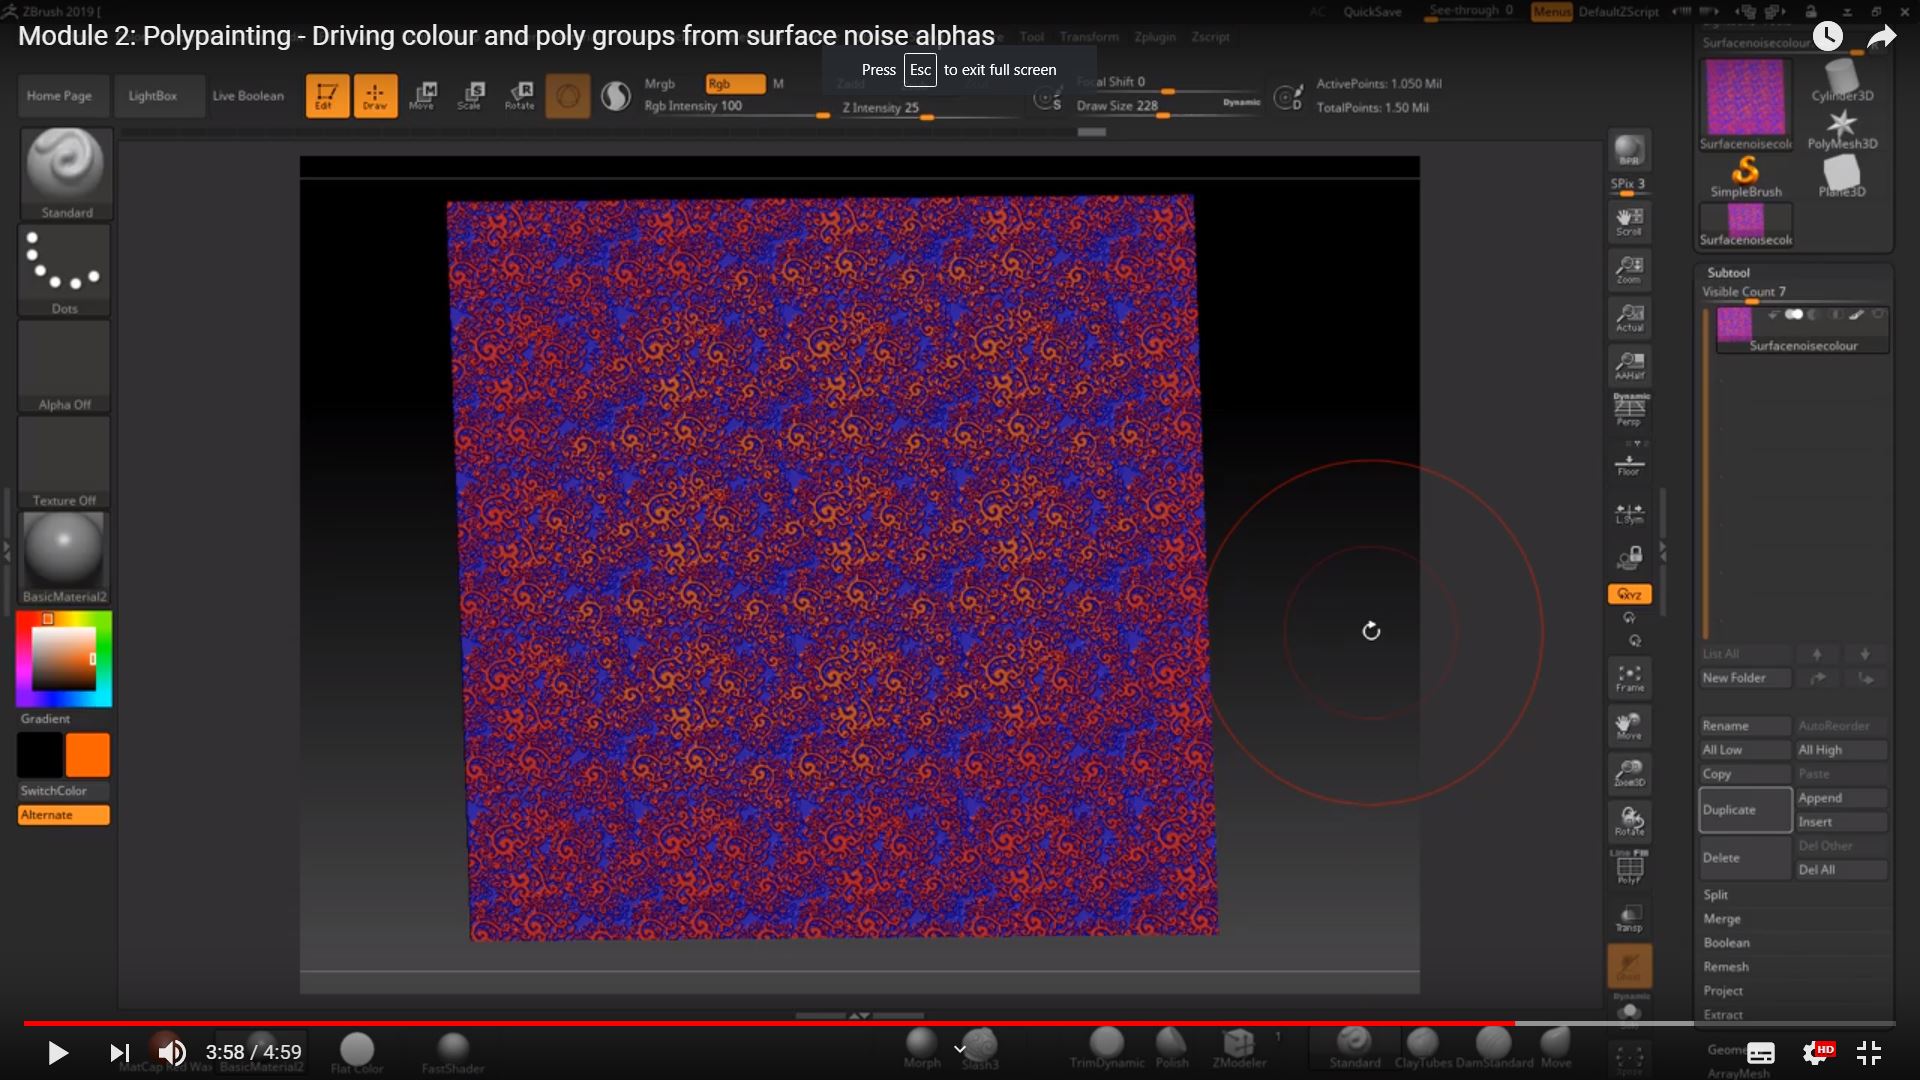This screenshot has width=1920, height=1080.
Task: Enable the M material mode
Action: click(x=778, y=84)
